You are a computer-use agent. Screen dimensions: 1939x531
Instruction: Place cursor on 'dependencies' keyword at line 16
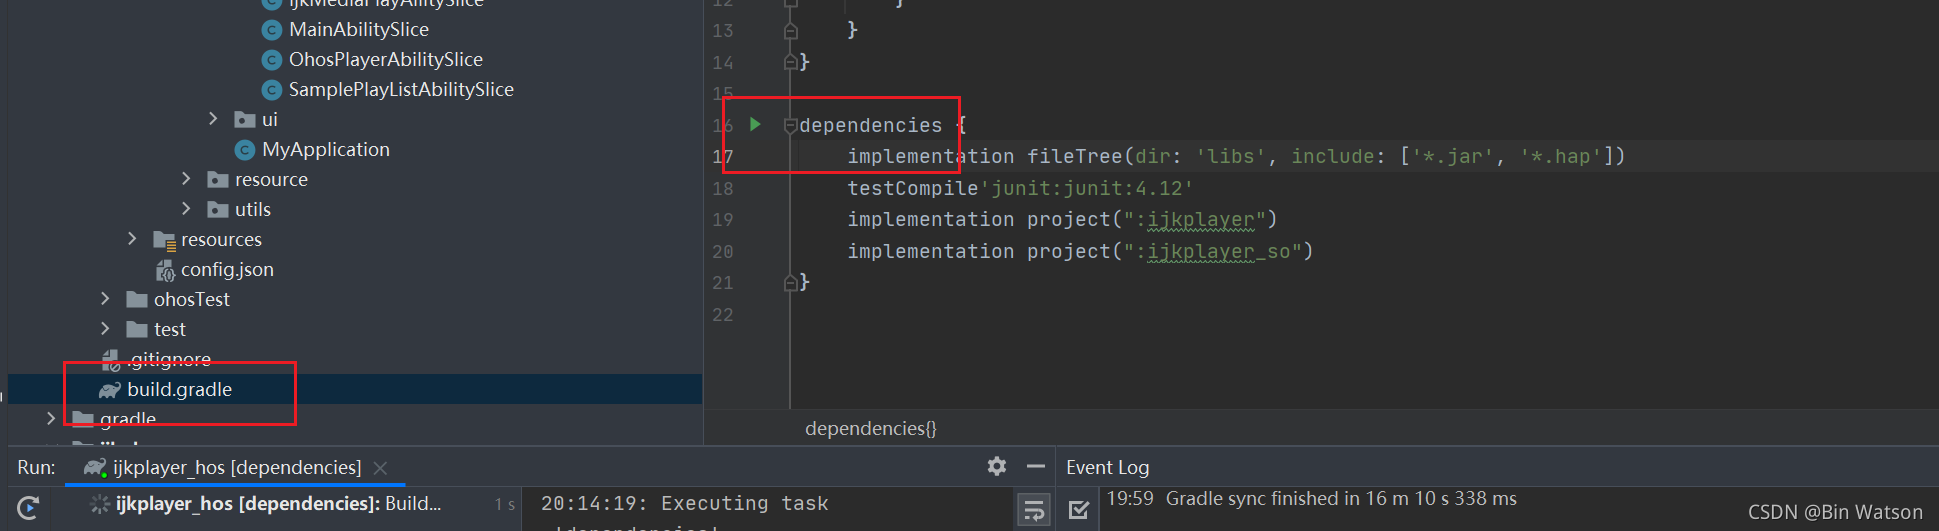pyautogui.click(x=870, y=125)
